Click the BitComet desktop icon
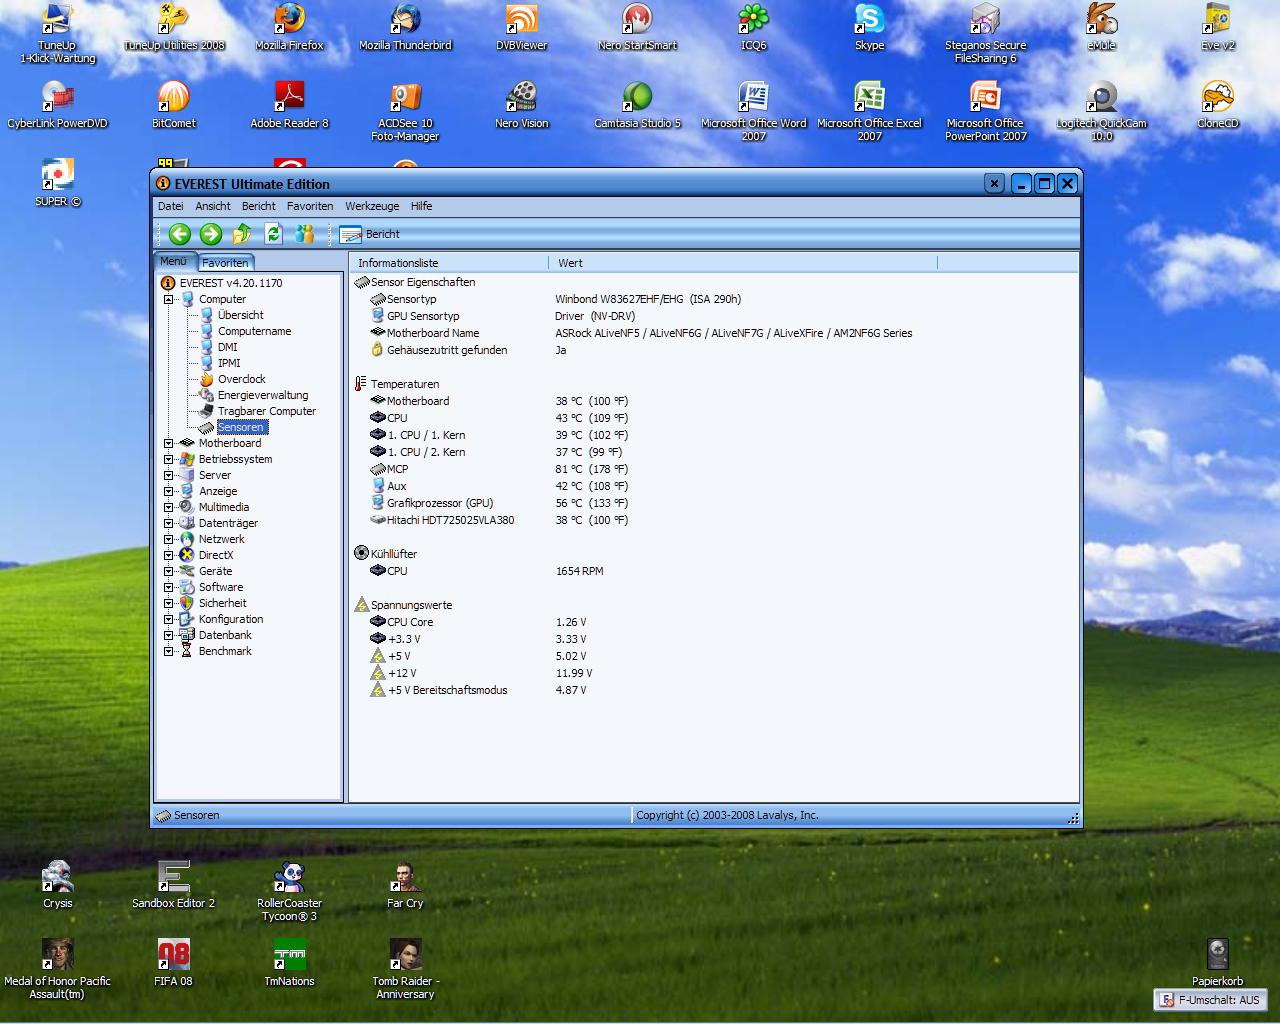Image resolution: width=1280 pixels, height=1024 pixels. point(173,105)
